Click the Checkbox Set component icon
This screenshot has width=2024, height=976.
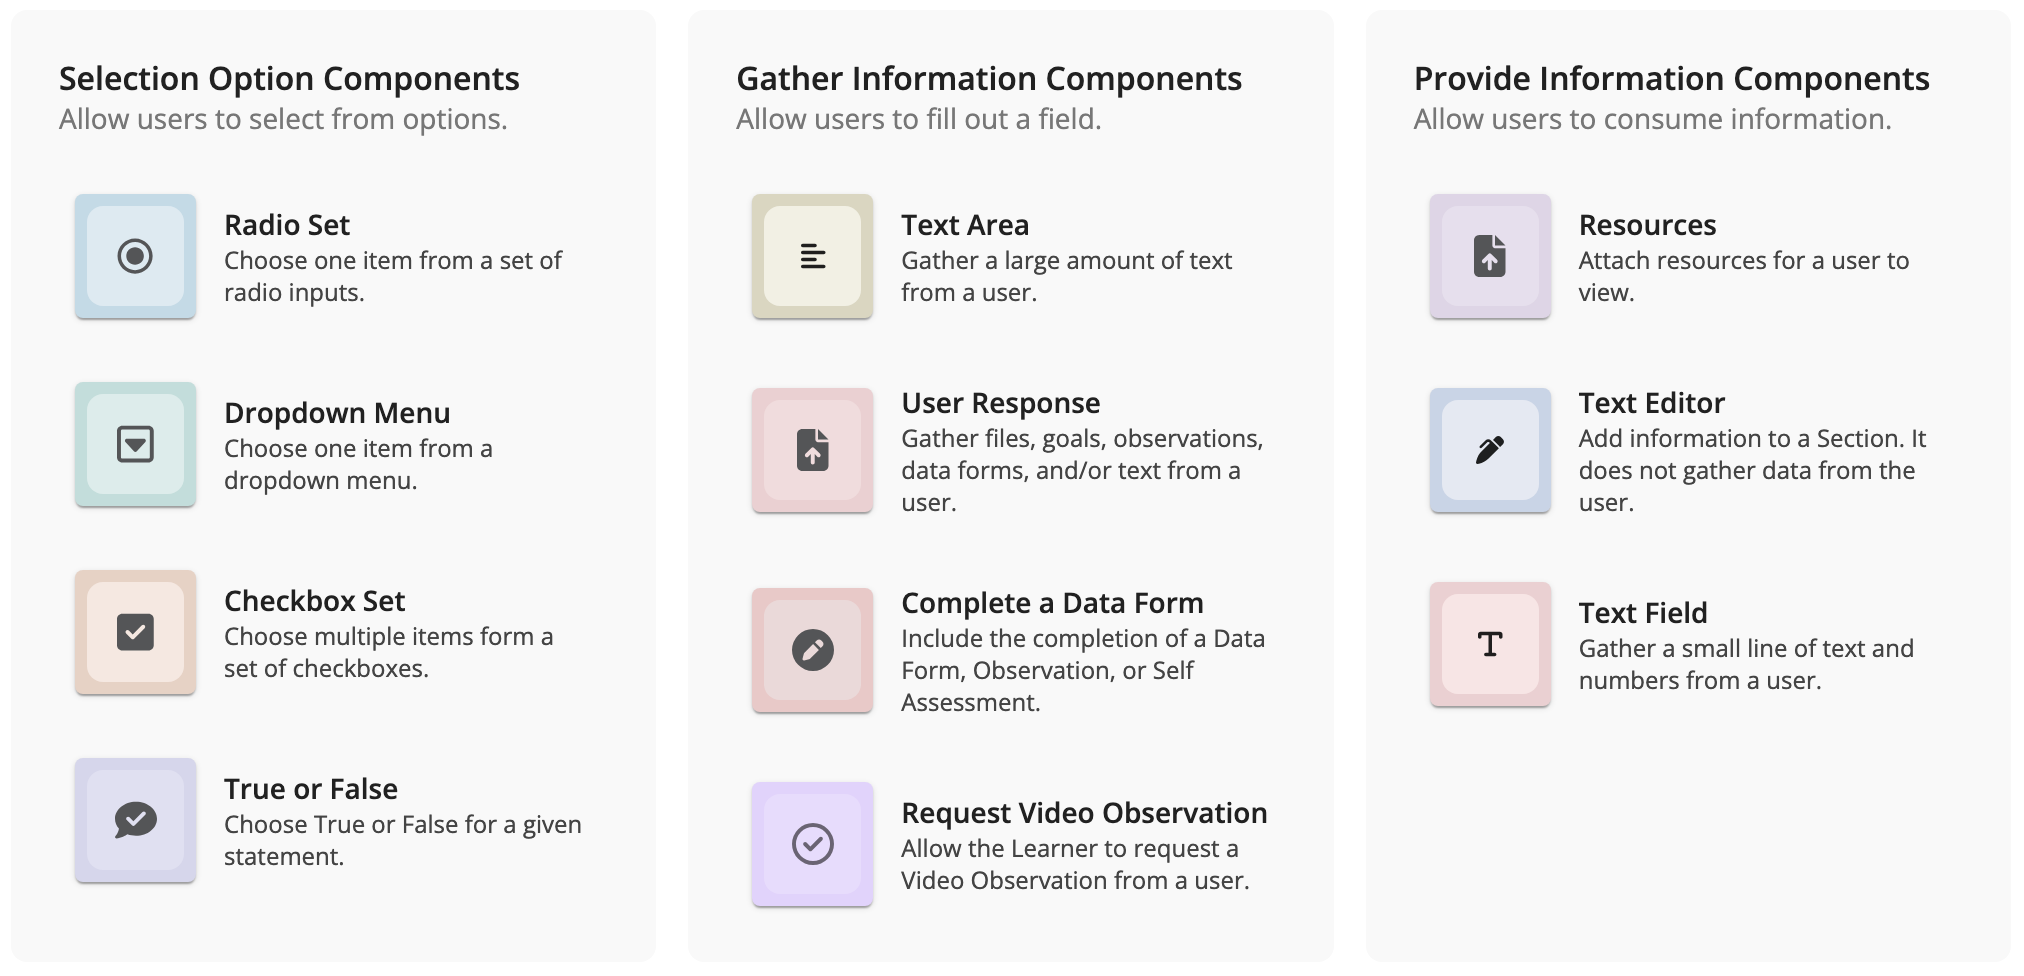[135, 632]
